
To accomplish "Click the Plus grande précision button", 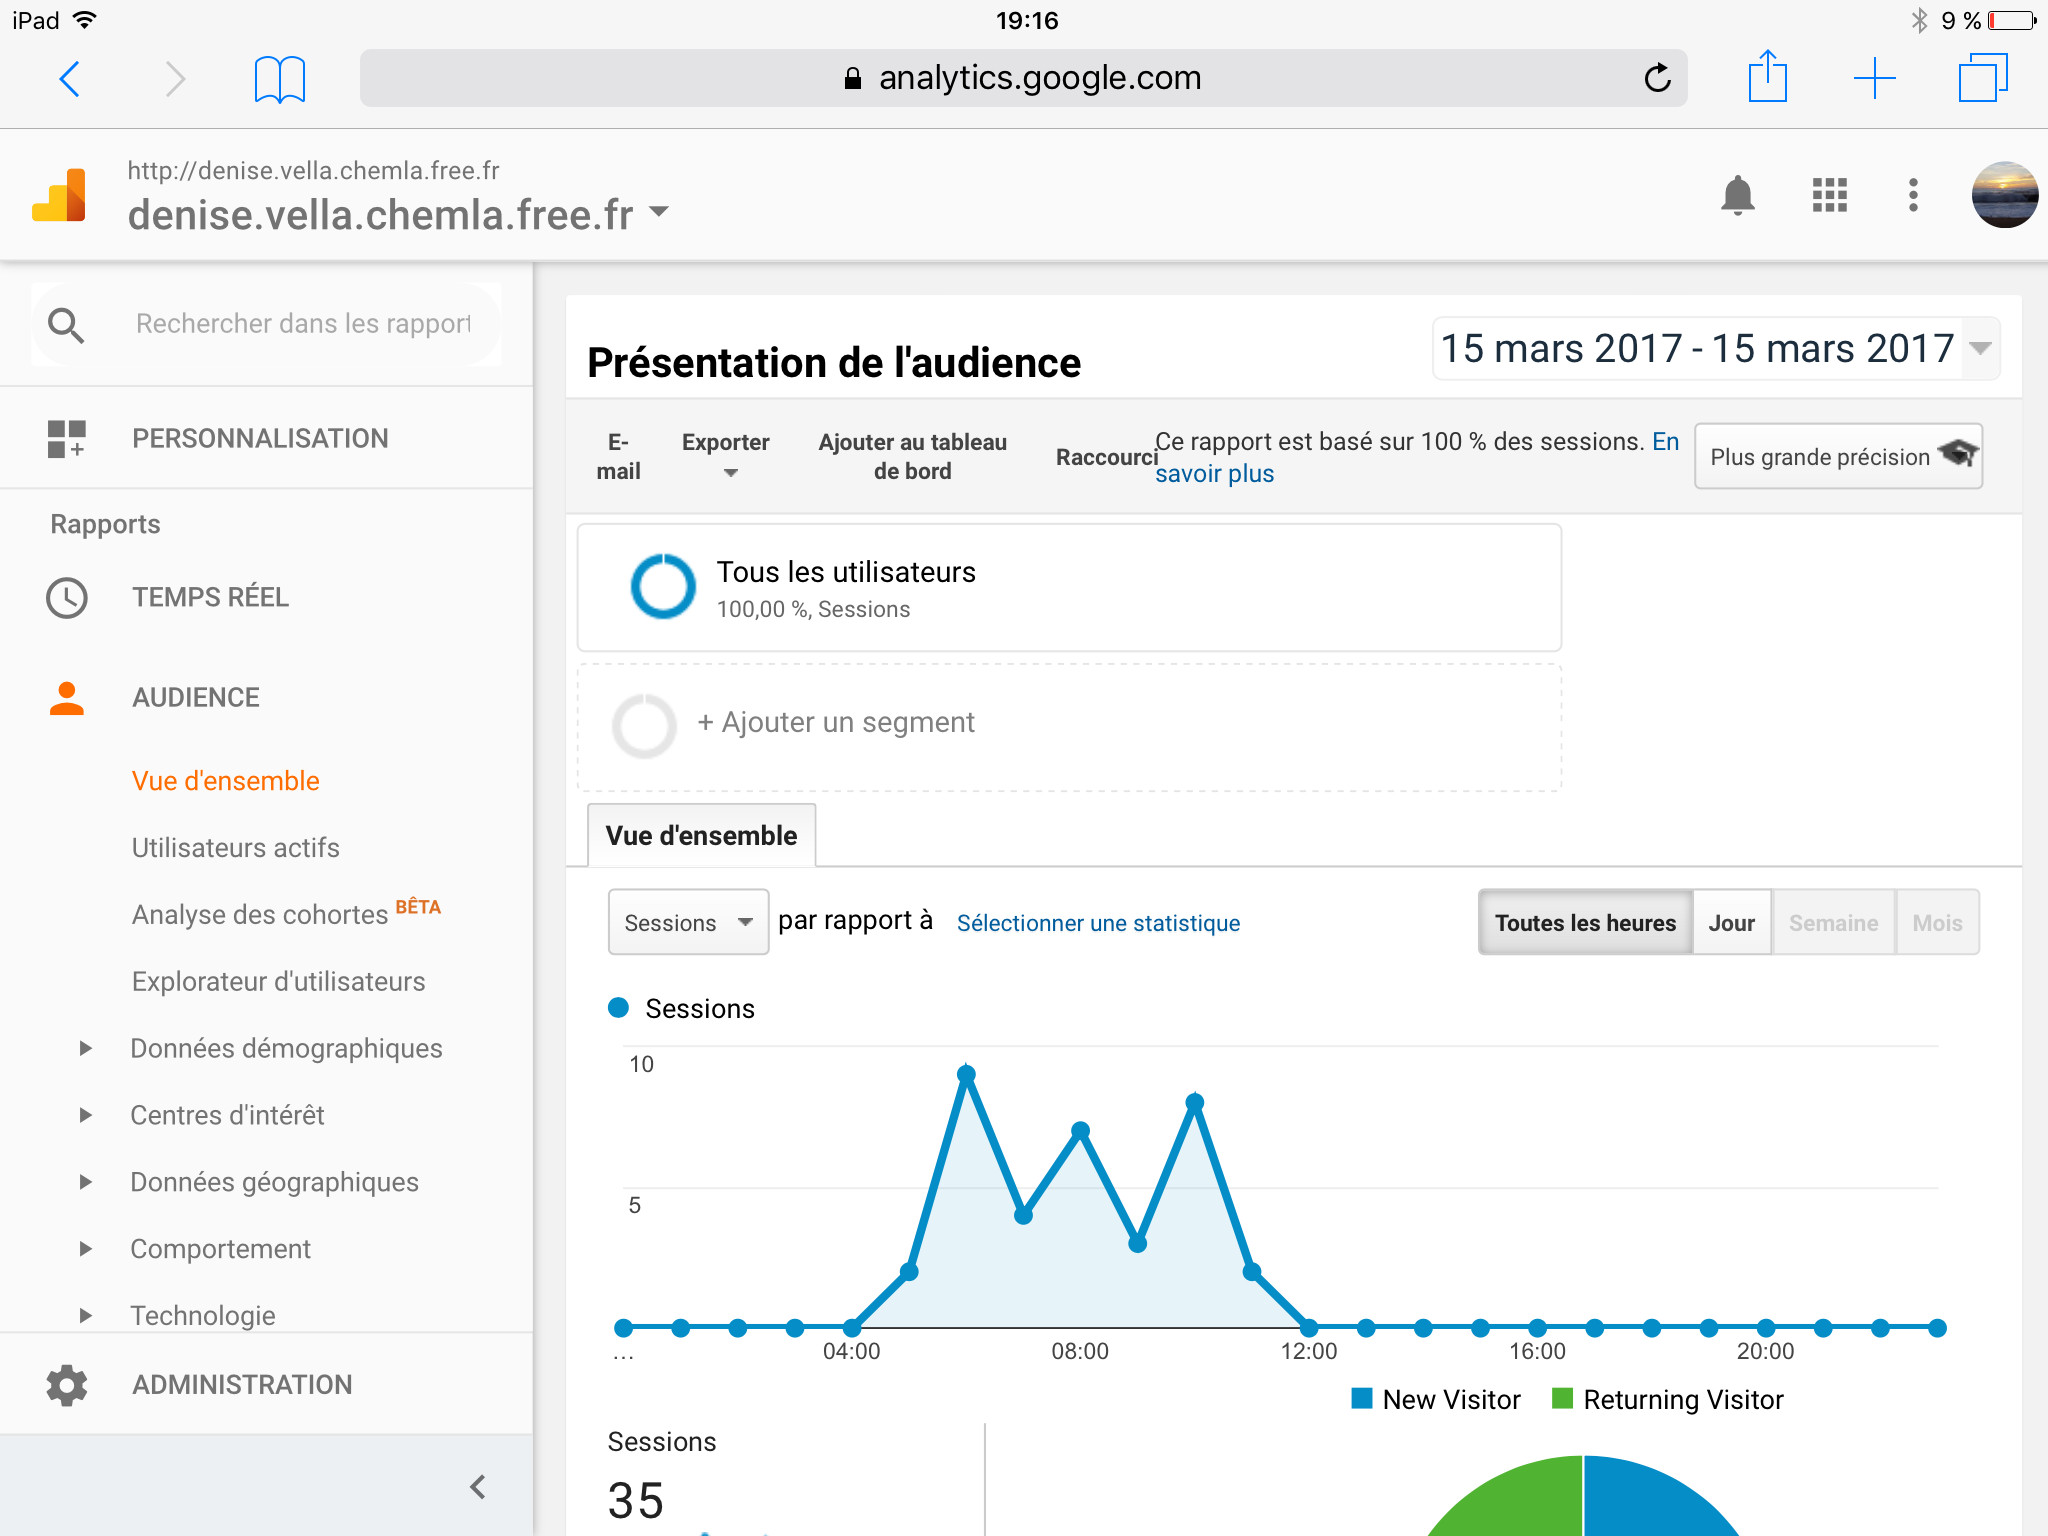I will [x=1838, y=457].
